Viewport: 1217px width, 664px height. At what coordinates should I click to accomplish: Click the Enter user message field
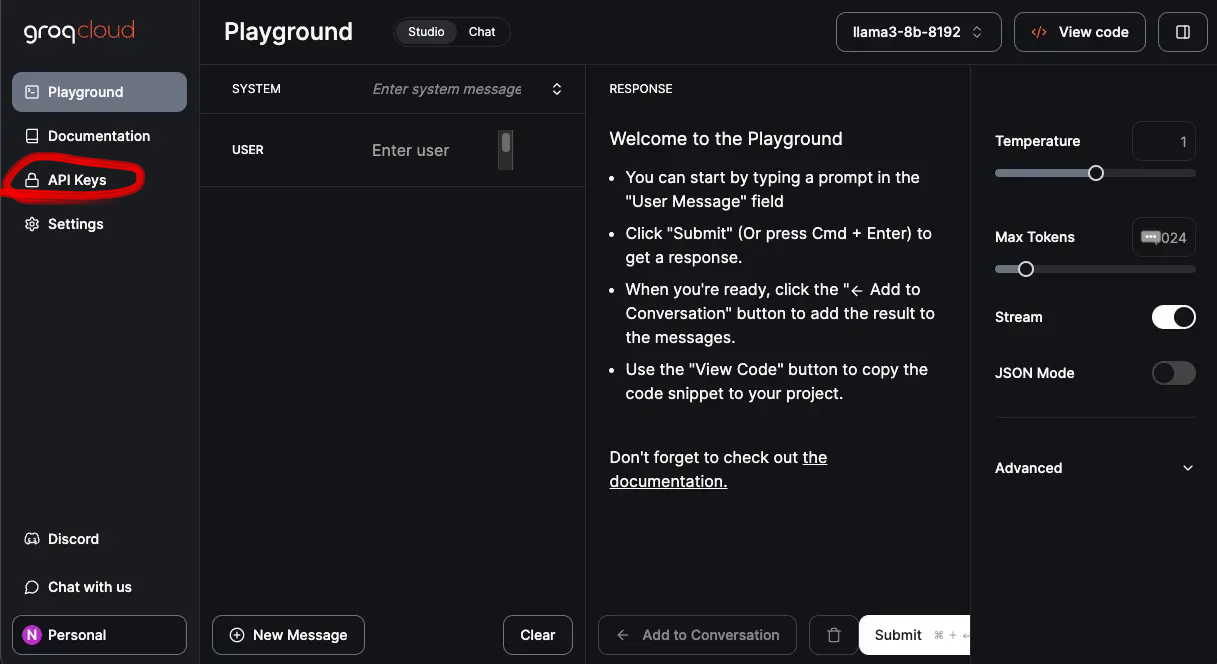[x=430, y=151]
